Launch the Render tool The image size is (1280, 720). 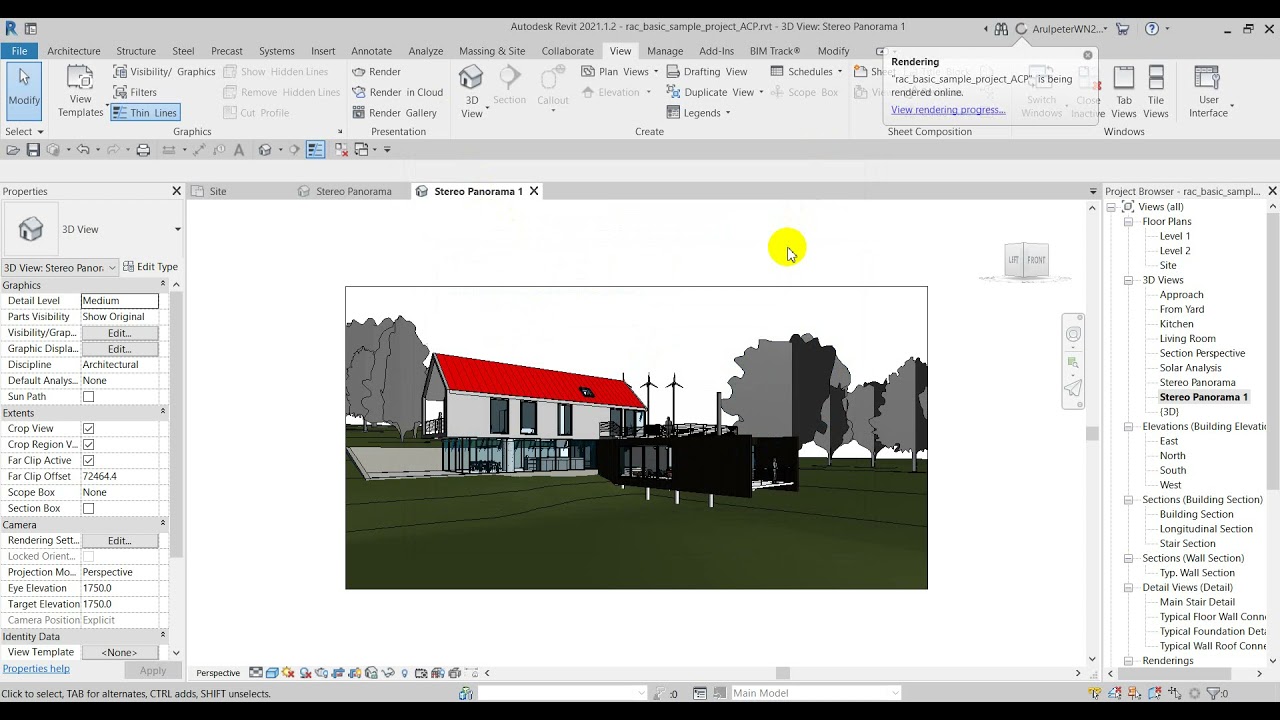pyautogui.click(x=377, y=72)
